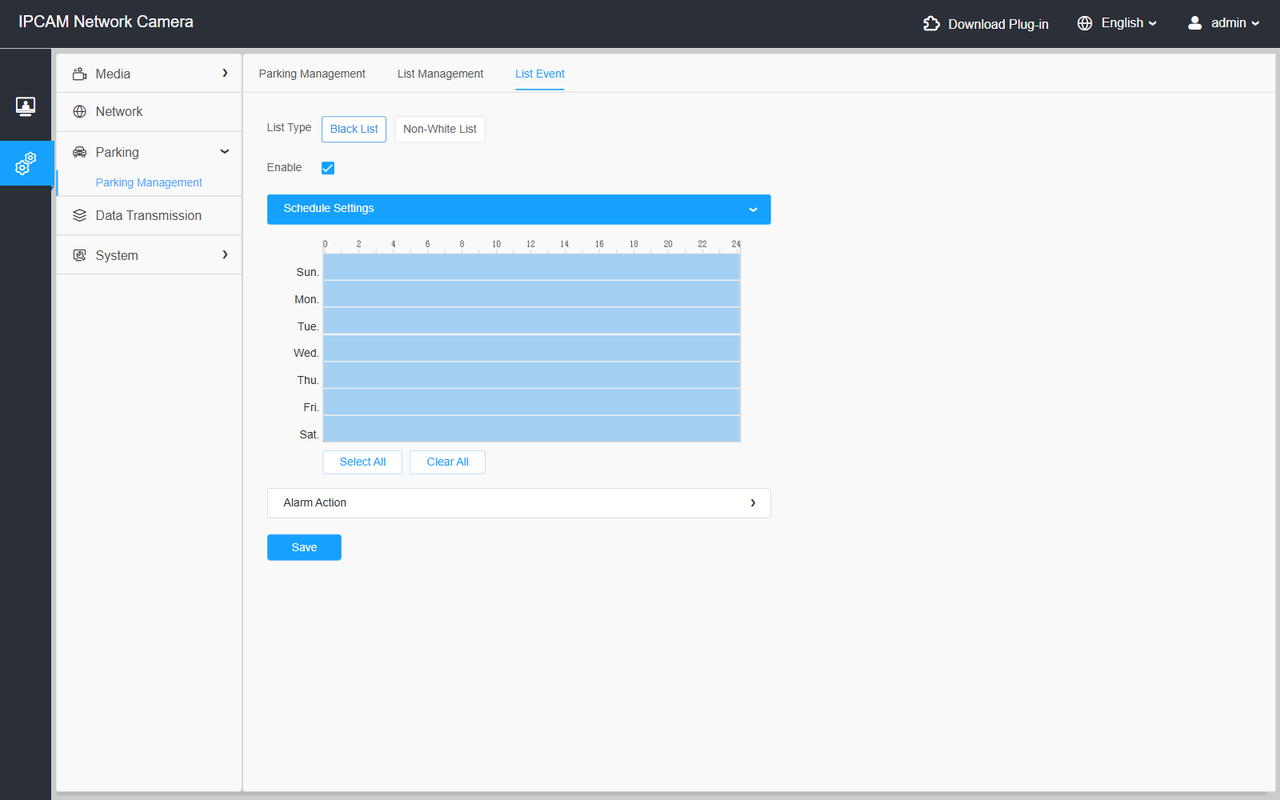1280x800 pixels.
Task: Uncheck the Enable checkbox
Action: [x=327, y=168]
